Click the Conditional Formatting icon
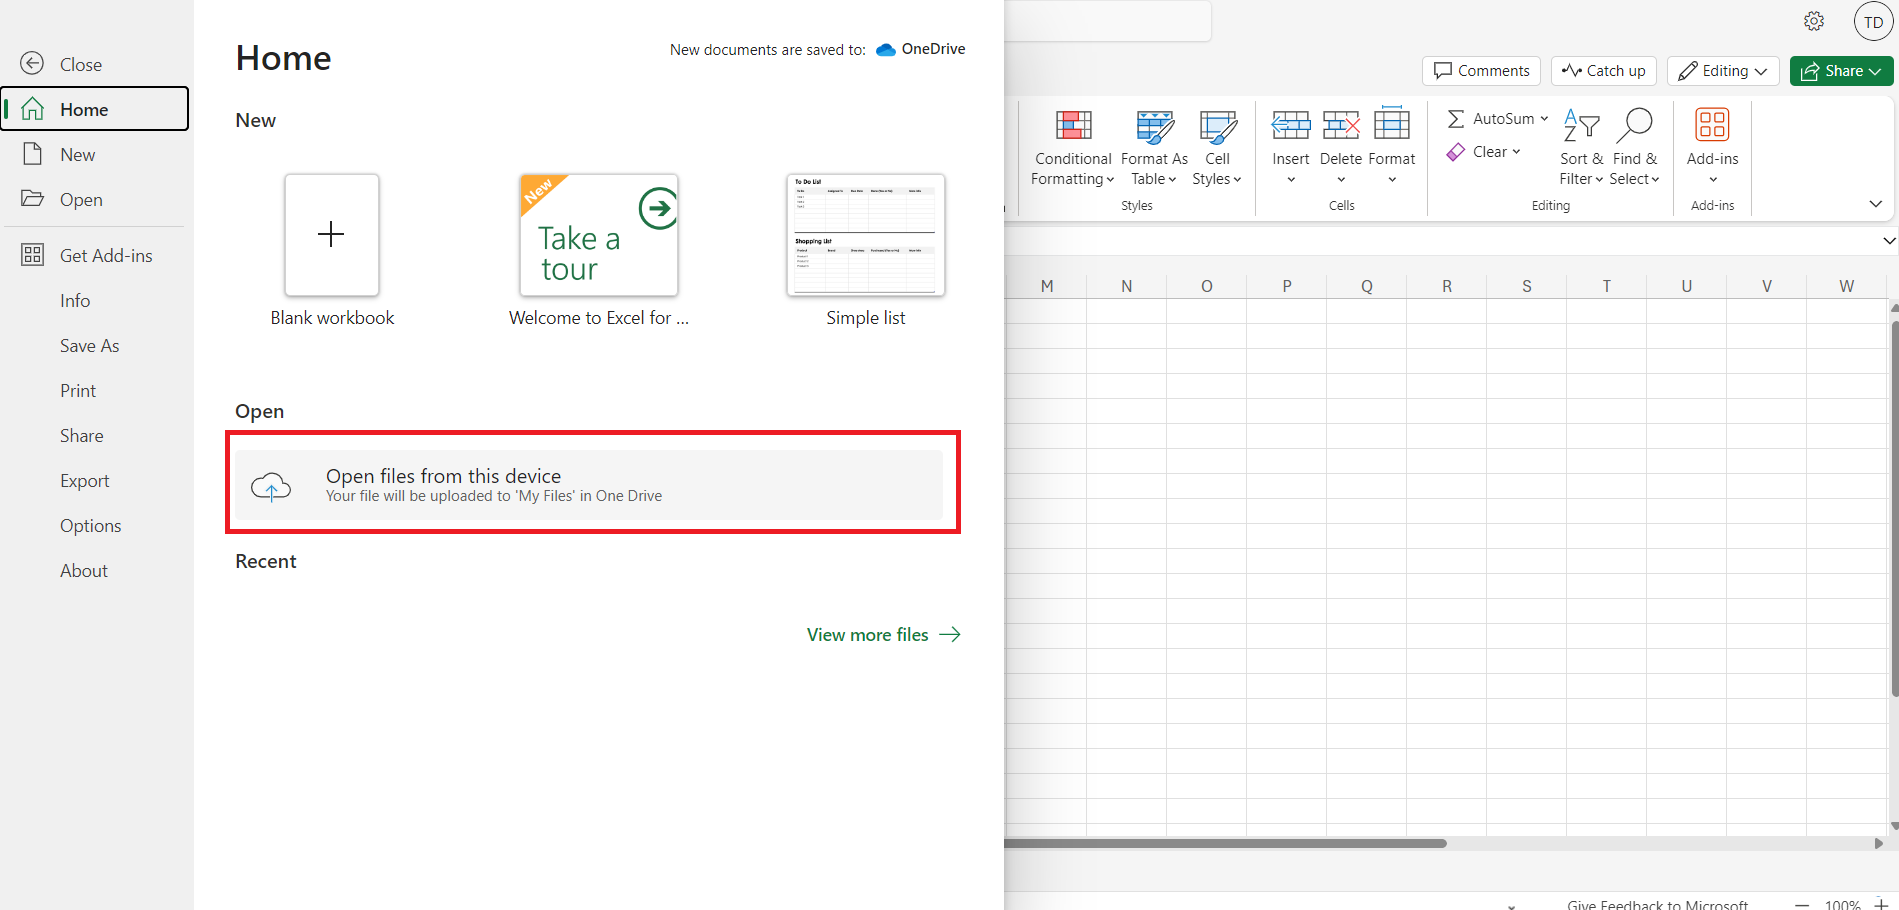This screenshot has height=910, width=1899. tap(1073, 126)
